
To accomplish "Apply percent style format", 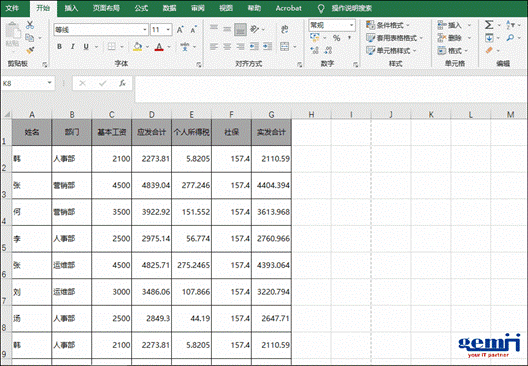I will pos(336,38).
